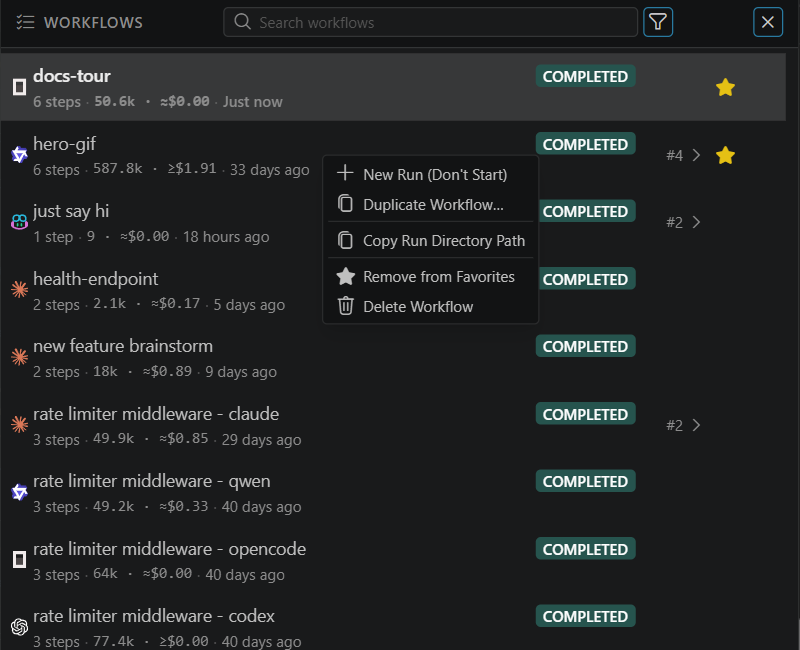
Task: Click the trash icon beside Delete Workflow
Action: [x=345, y=306]
